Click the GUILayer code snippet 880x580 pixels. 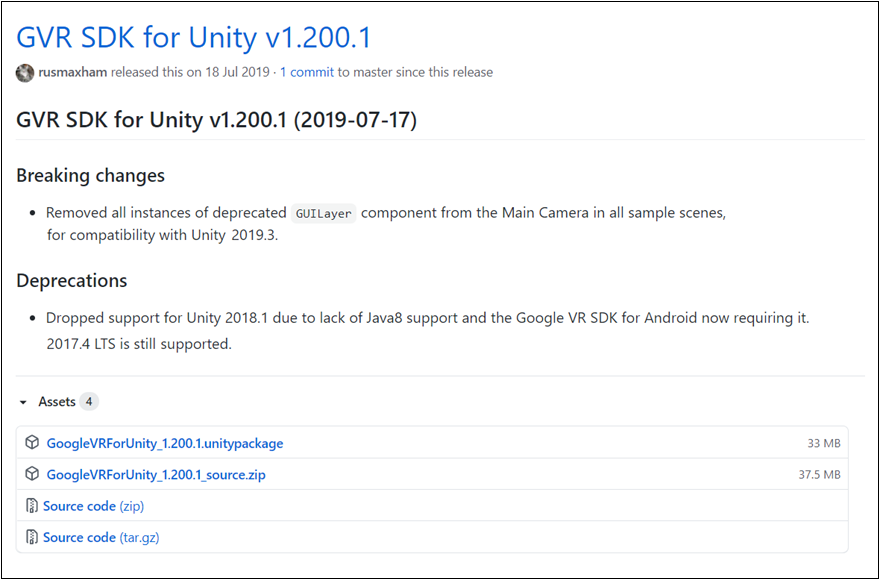coord(324,213)
